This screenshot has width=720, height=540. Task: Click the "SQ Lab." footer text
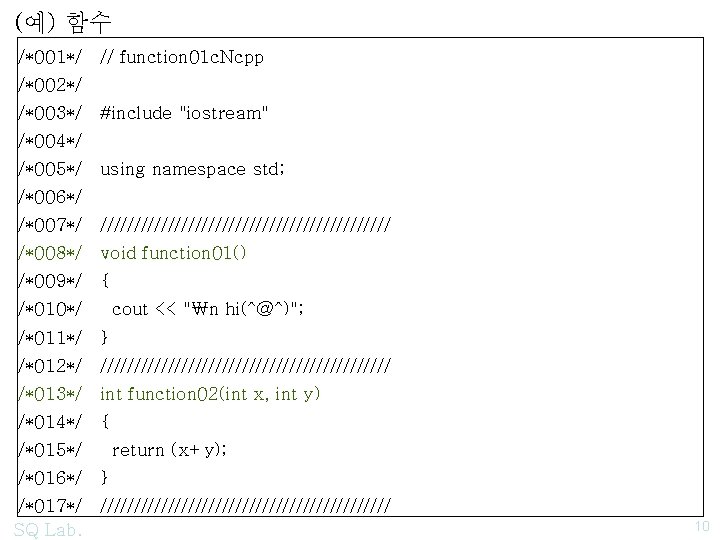(49, 529)
